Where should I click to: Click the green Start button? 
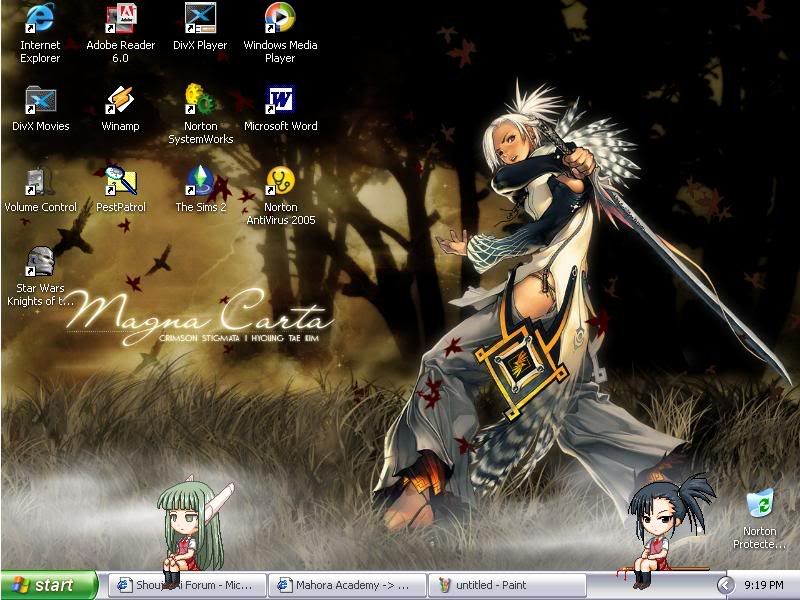point(48,585)
